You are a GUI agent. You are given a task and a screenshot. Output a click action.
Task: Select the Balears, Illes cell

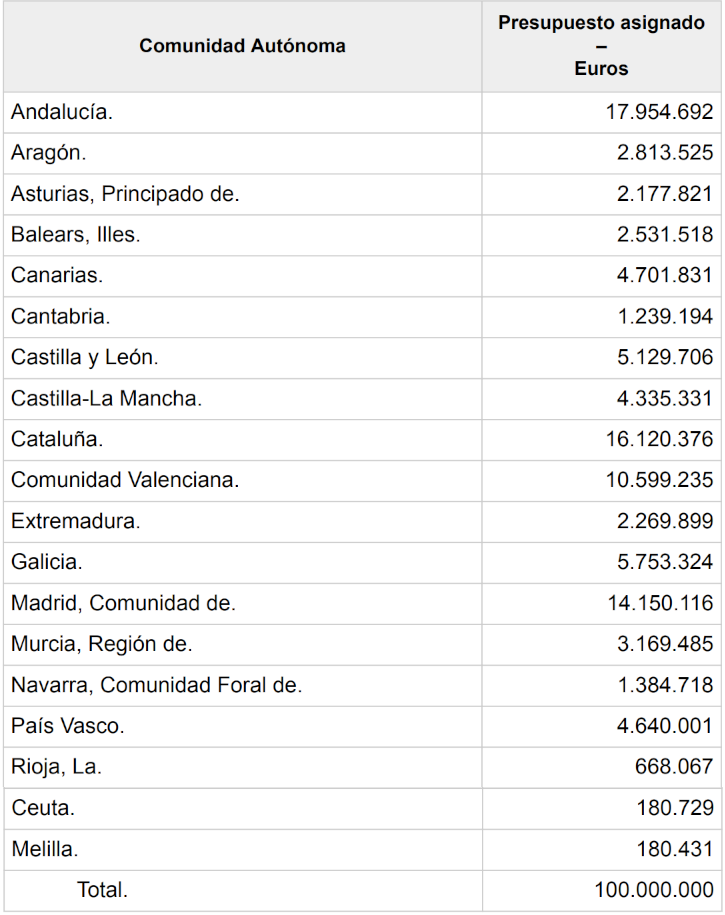click(76, 235)
